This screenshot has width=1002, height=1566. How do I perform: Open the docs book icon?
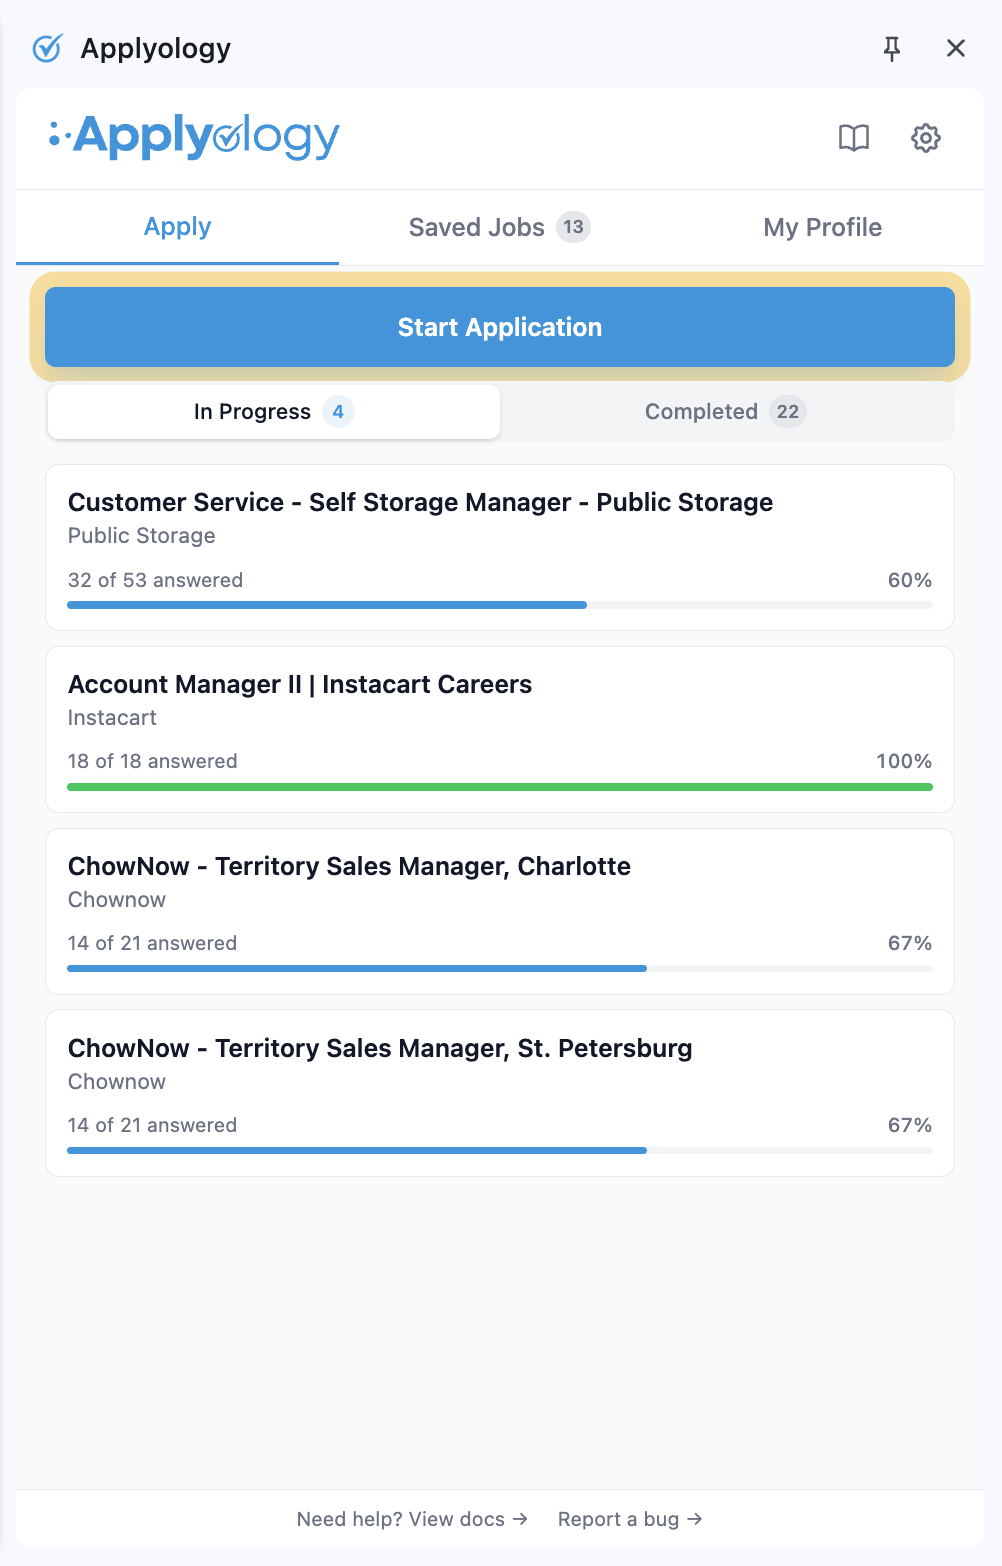pos(854,138)
